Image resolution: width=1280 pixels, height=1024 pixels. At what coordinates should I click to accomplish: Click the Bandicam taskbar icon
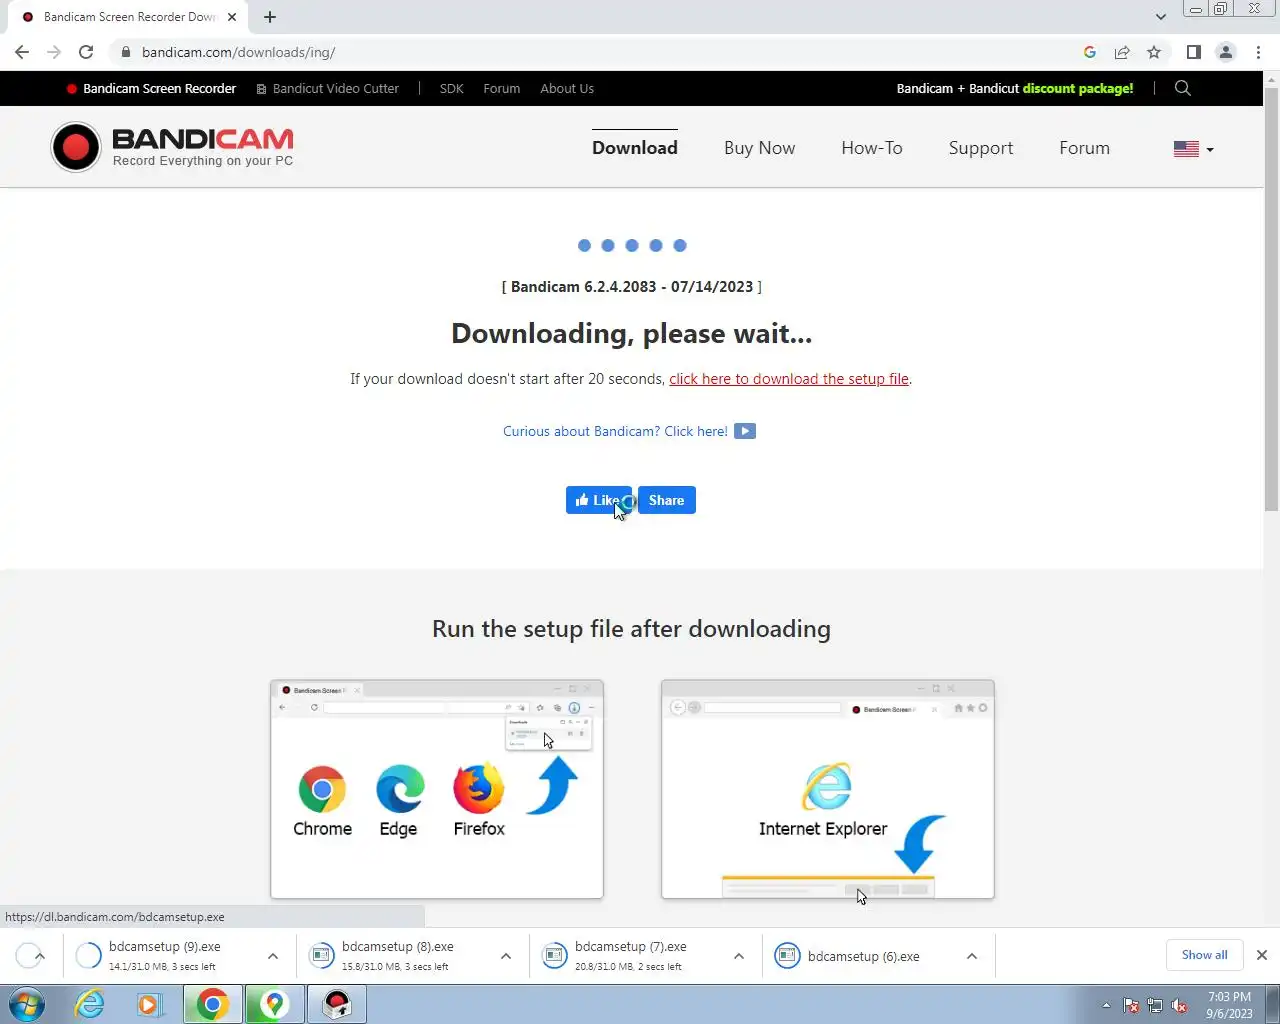tap(337, 1004)
